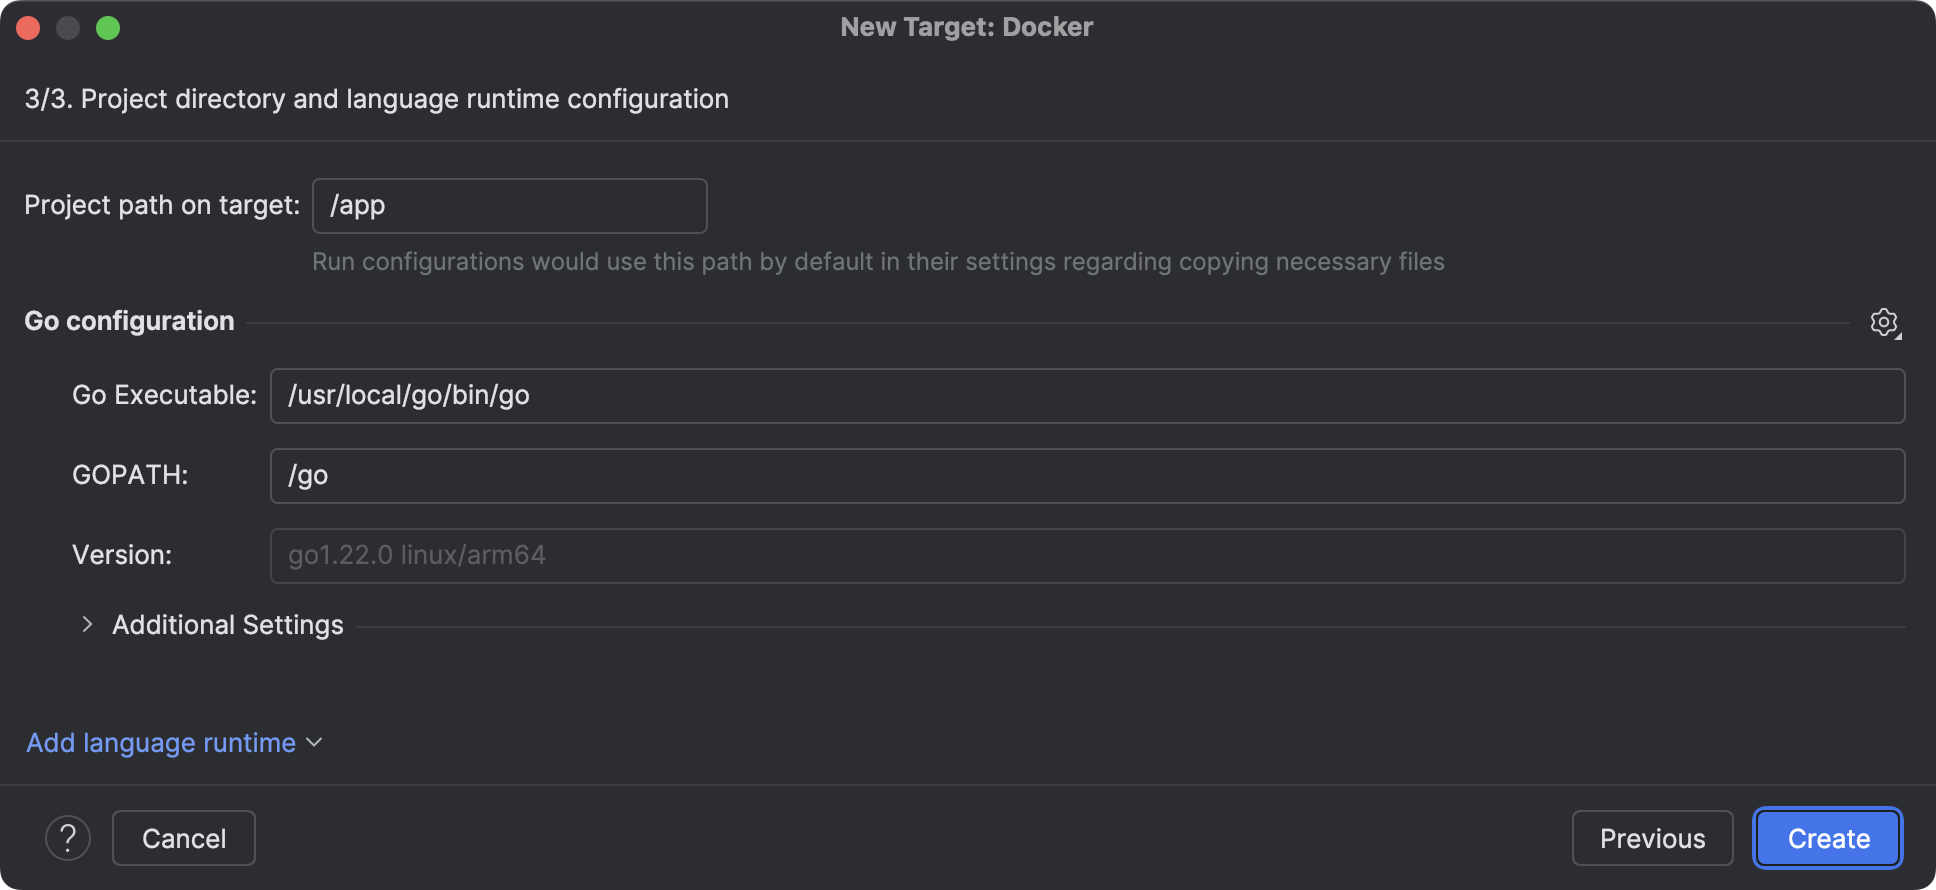Screen dimensions: 1936x890
Task: Click the Version field showing go1.22.0
Action: click(1087, 556)
